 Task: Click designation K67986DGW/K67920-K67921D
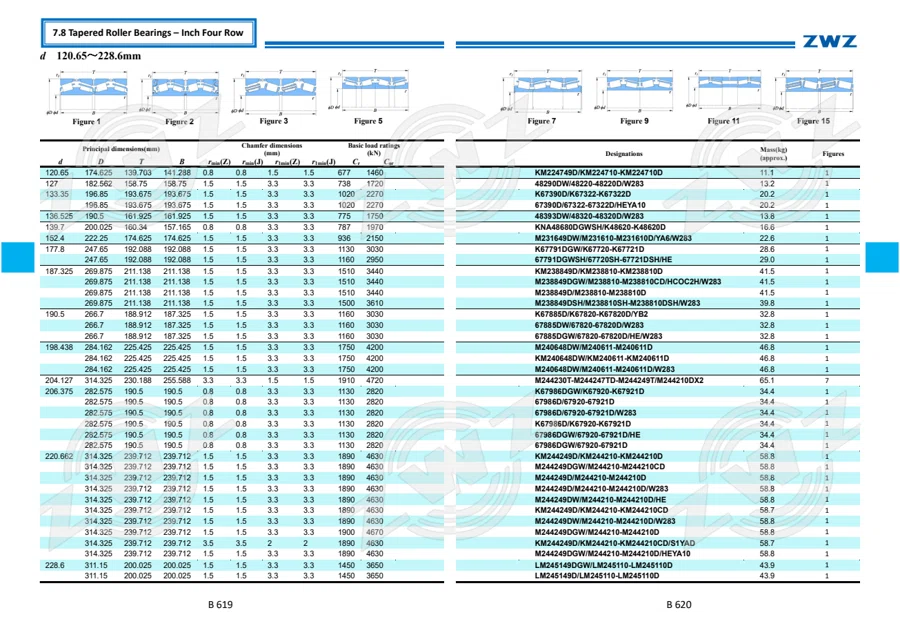pyautogui.click(x=589, y=391)
